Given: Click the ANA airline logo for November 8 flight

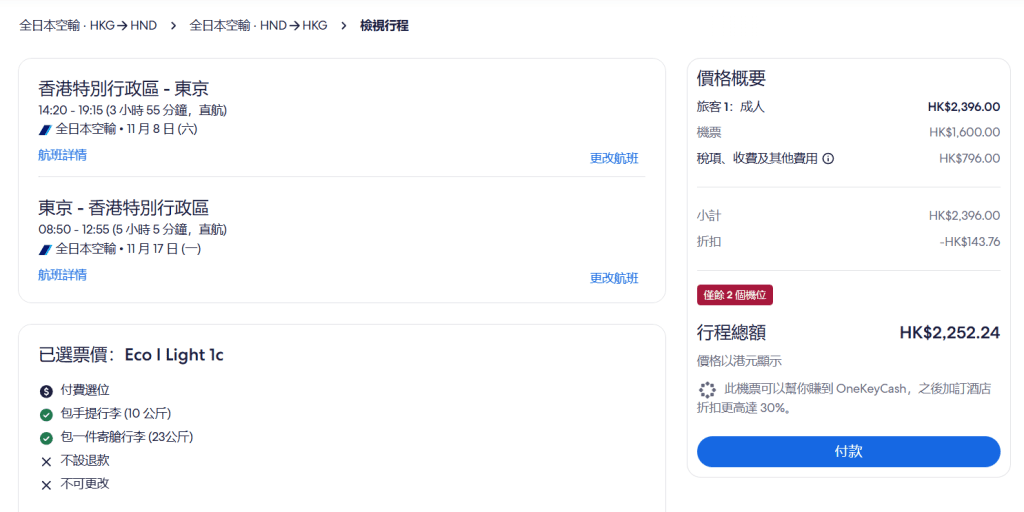Looking at the screenshot, I should coord(45,129).
